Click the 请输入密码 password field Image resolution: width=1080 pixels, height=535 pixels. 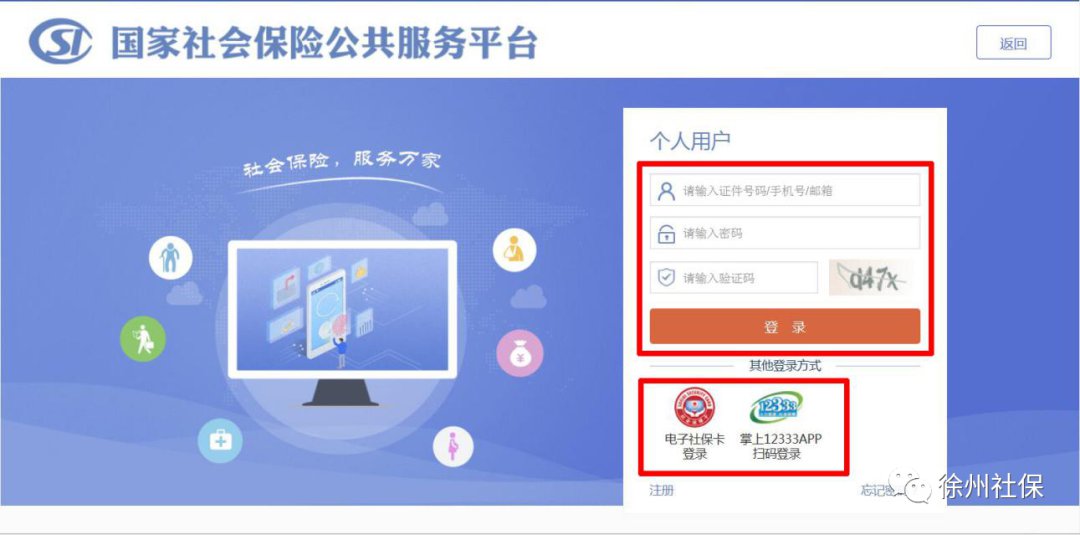(x=785, y=233)
